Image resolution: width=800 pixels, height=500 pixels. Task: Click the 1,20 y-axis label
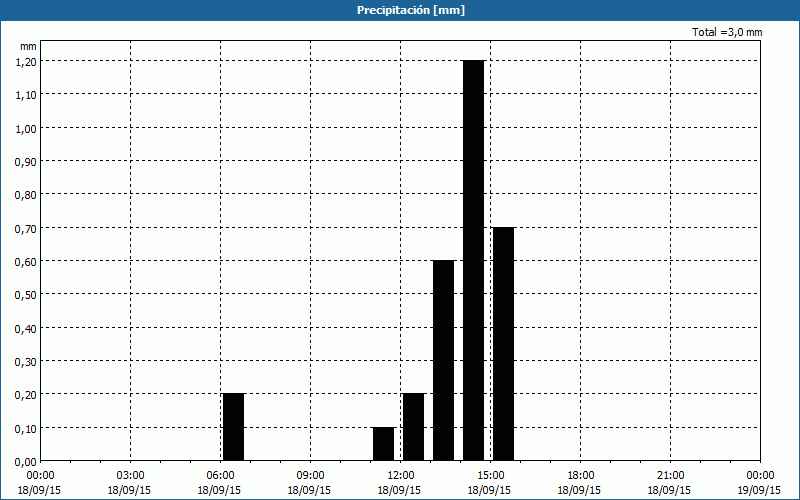click(x=26, y=61)
